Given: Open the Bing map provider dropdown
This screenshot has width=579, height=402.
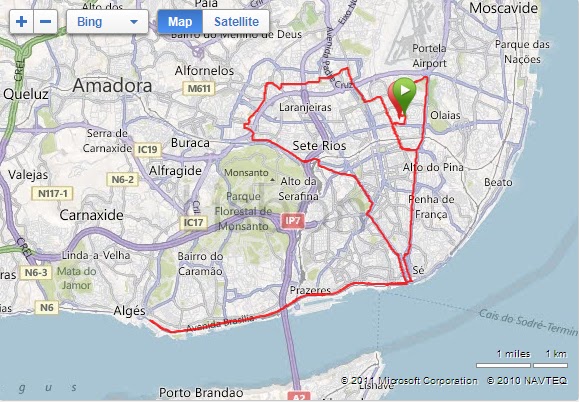Looking at the screenshot, I should point(107,22).
